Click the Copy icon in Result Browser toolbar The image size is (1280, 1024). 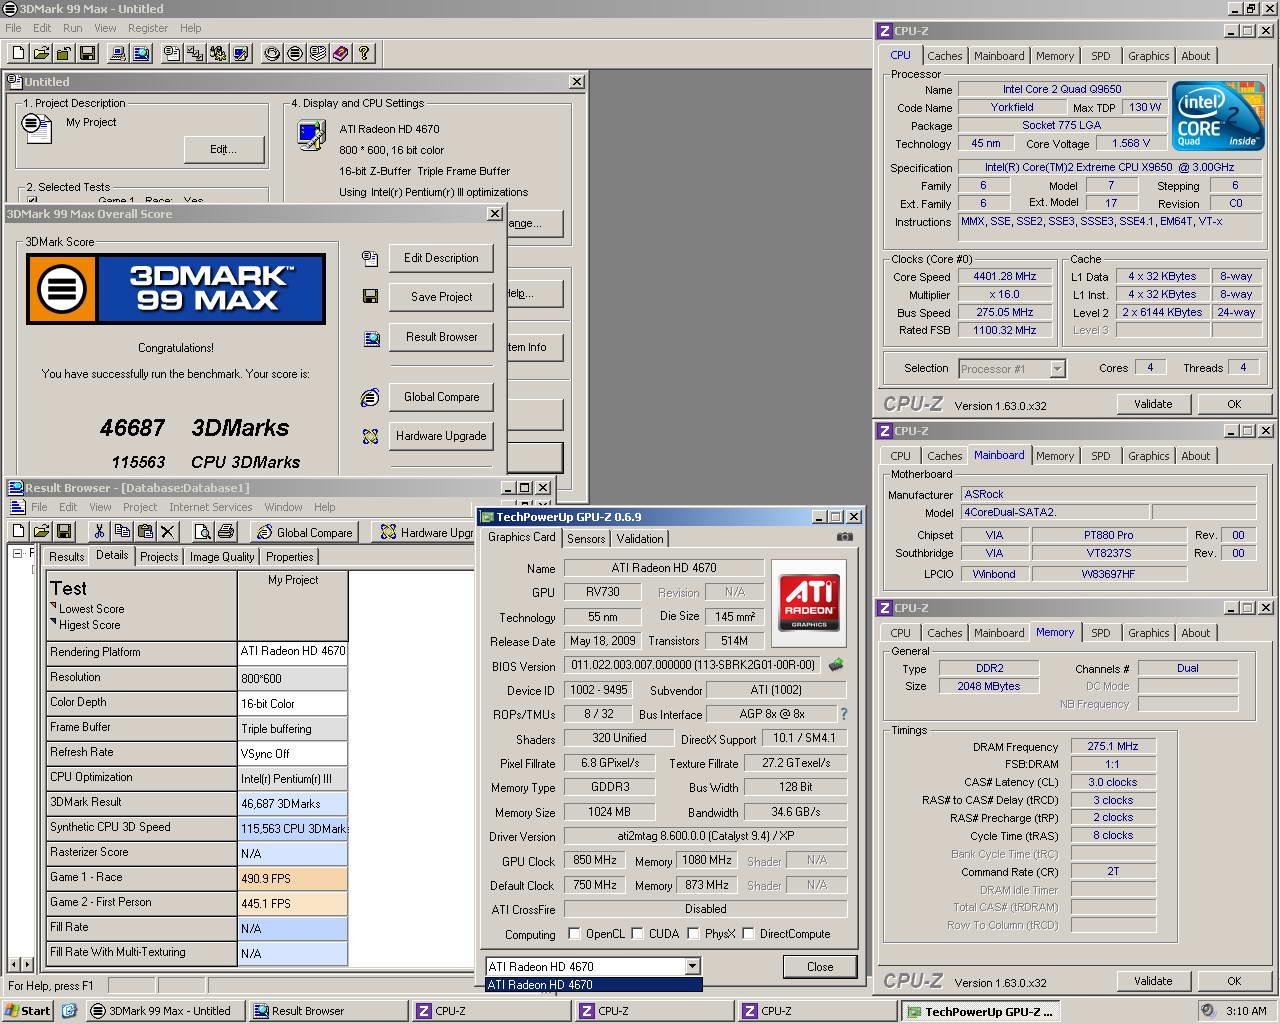pos(121,531)
